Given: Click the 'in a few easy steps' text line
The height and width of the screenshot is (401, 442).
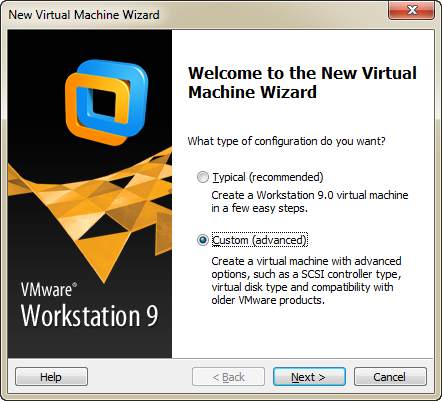Looking at the screenshot, I should (x=259, y=208).
